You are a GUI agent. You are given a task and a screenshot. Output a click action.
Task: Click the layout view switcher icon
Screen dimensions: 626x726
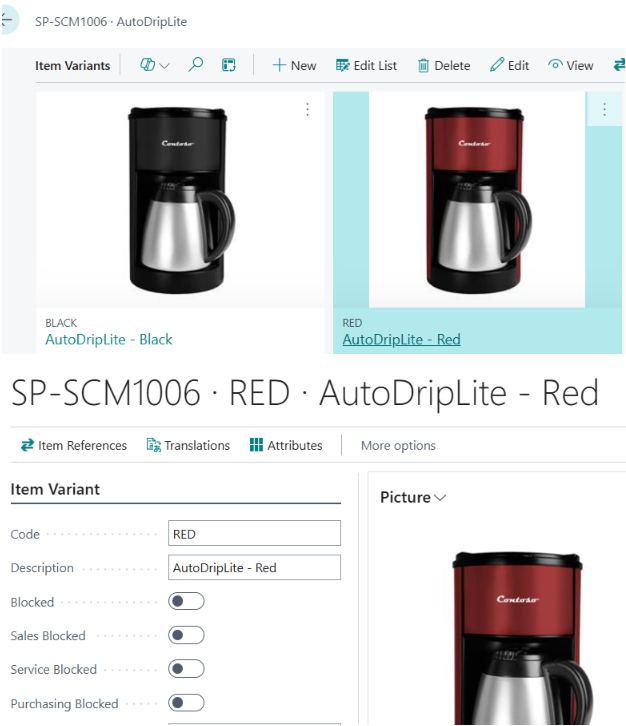(228, 65)
